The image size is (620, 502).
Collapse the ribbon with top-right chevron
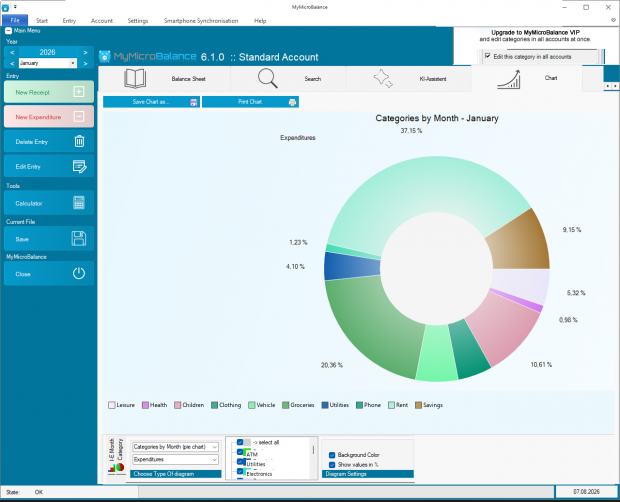pos(613,20)
